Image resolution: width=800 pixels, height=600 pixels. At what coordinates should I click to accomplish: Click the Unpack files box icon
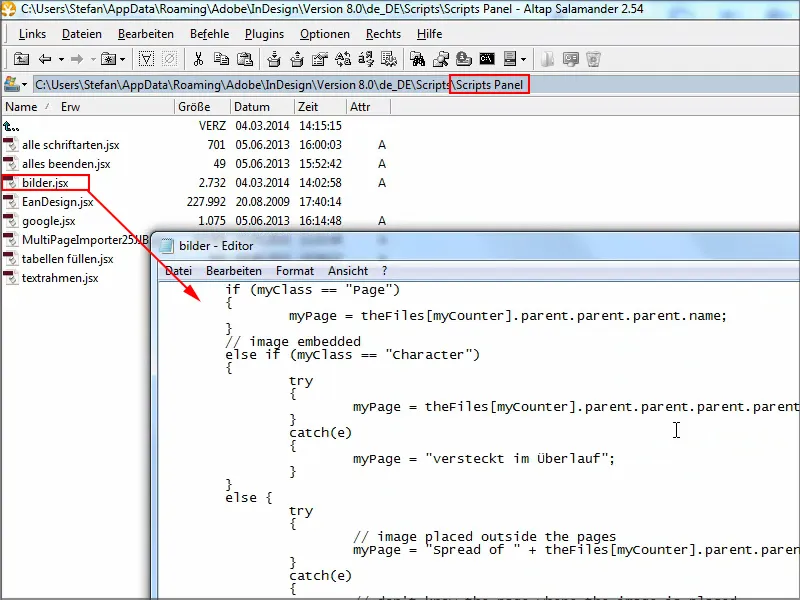pyautogui.click(x=297, y=59)
